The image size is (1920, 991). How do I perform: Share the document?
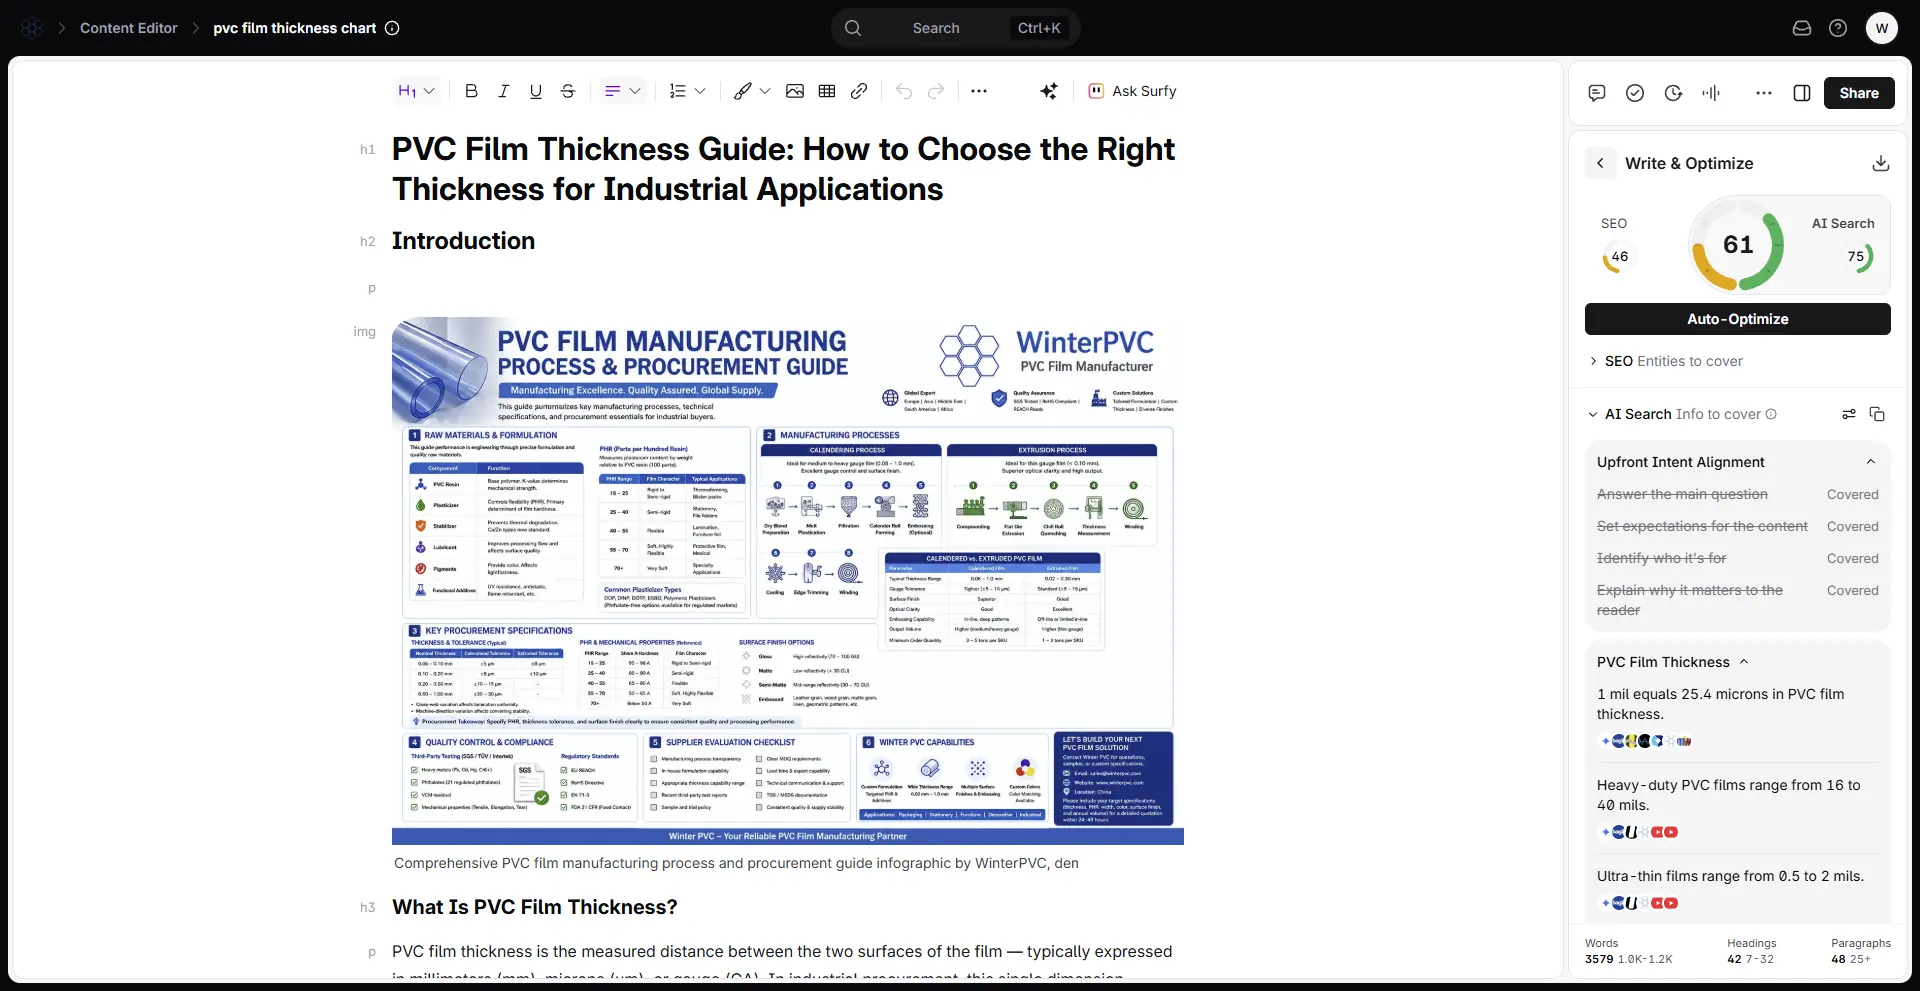1859,93
